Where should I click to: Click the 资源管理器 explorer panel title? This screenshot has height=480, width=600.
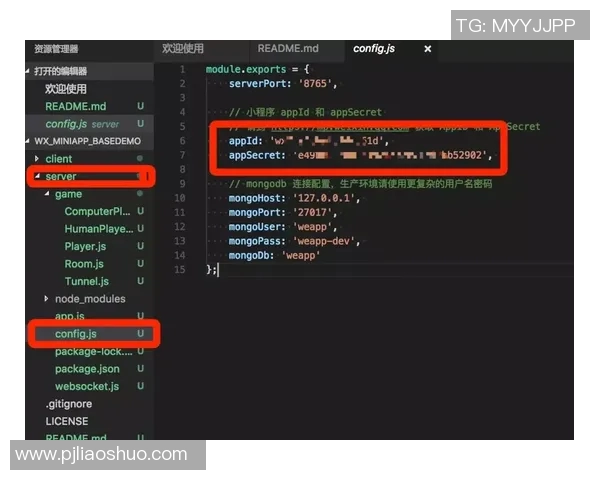pyautogui.click(x=56, y=49)
